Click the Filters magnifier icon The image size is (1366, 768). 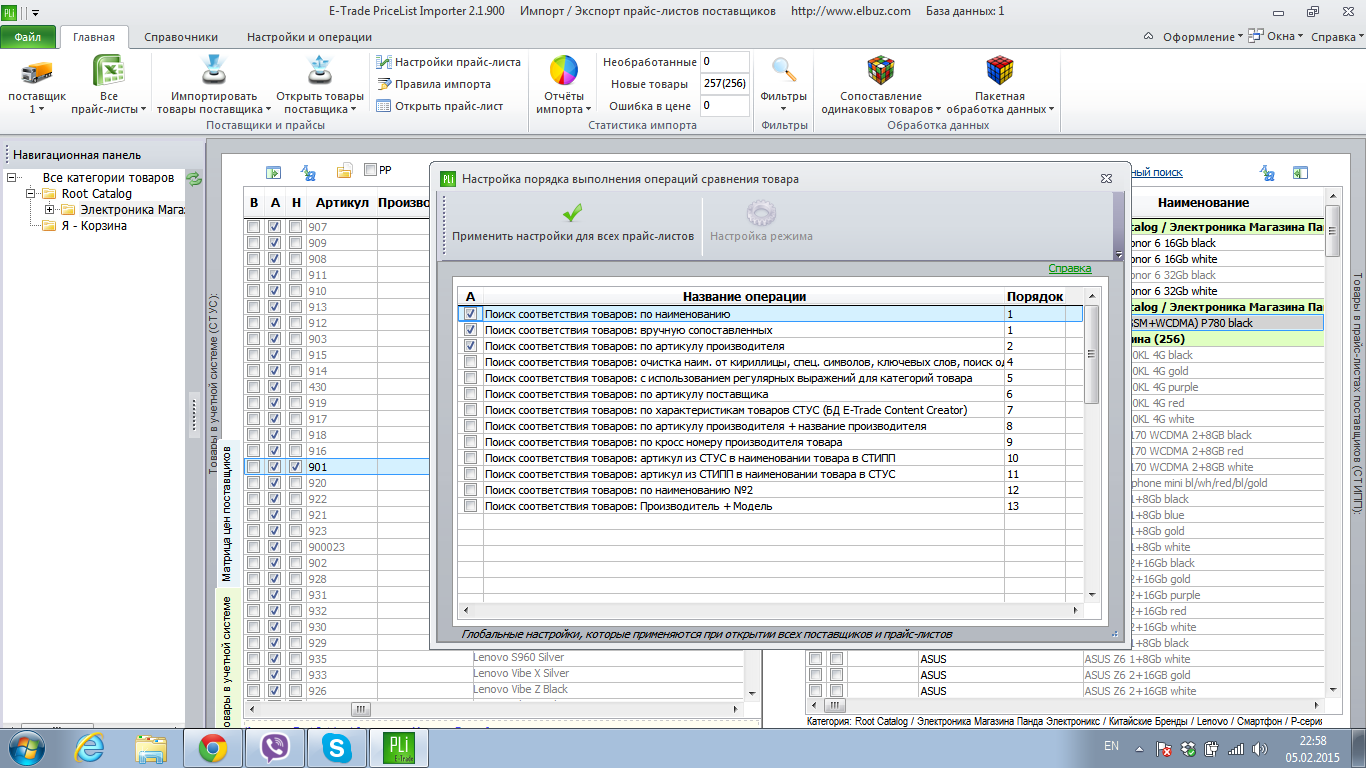[x=784, y=70]
